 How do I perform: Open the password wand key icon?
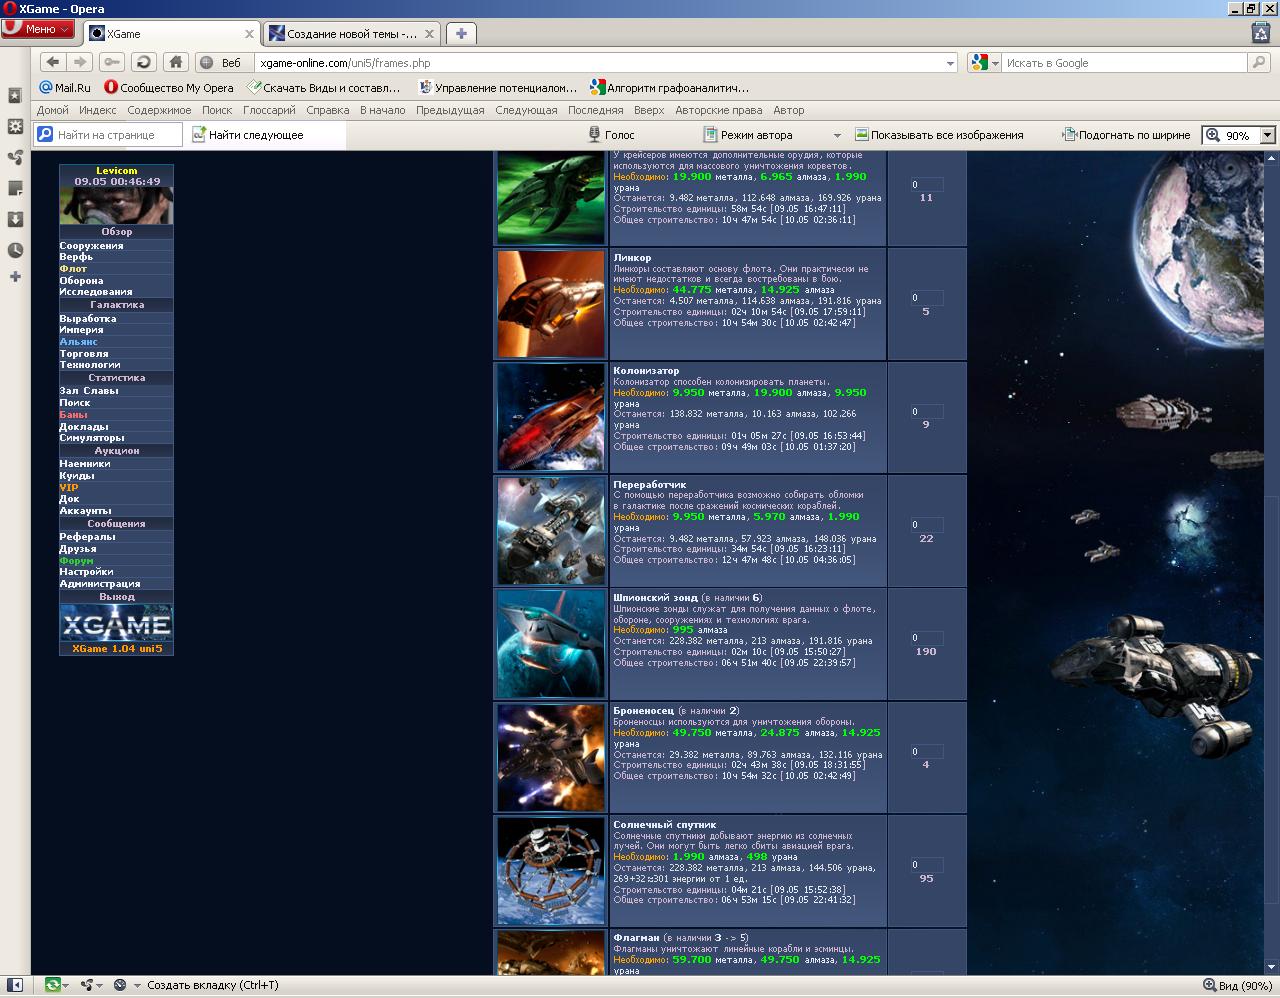[x=112, y=62]
